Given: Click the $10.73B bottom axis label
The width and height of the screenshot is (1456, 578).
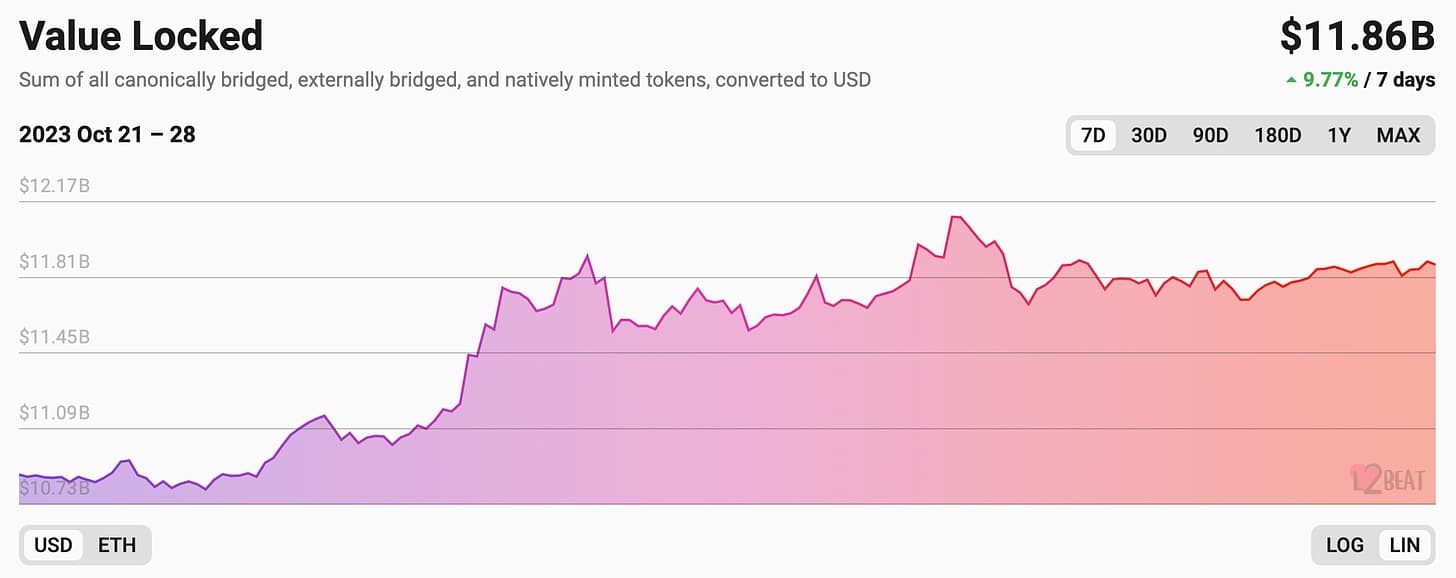Looking at the screenshot, I should 54,488.
